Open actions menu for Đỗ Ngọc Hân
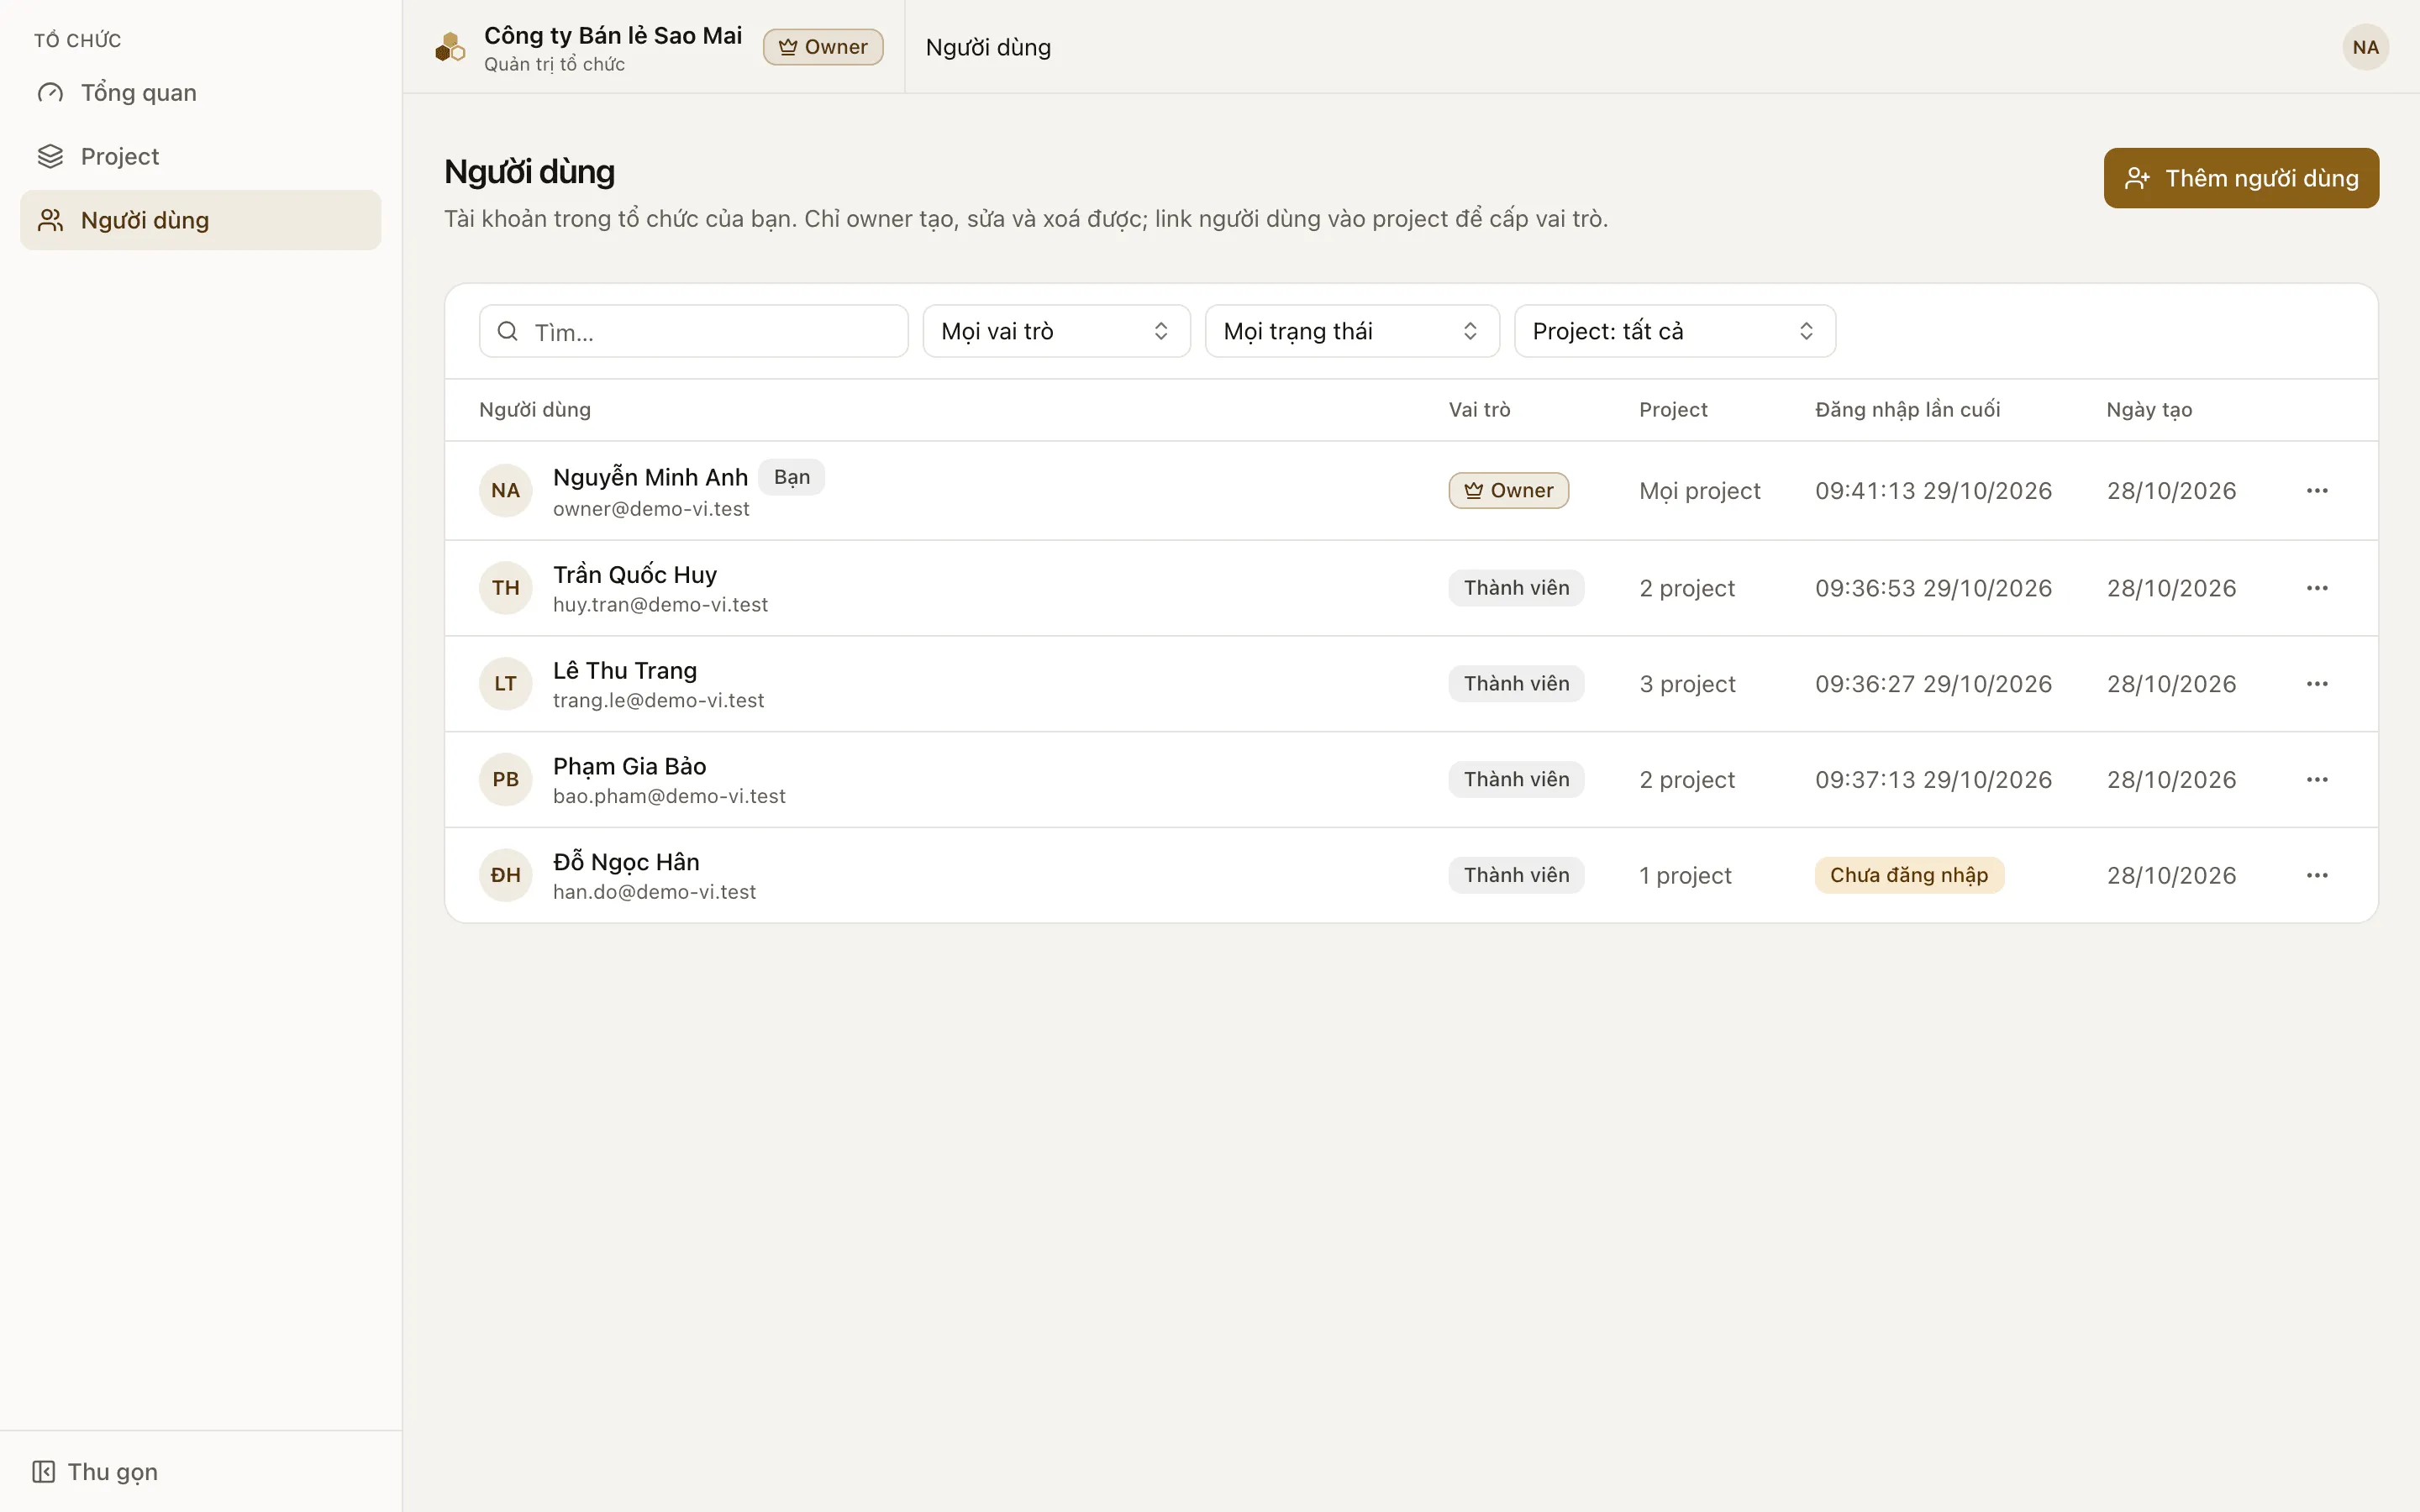 [2317, 876]
